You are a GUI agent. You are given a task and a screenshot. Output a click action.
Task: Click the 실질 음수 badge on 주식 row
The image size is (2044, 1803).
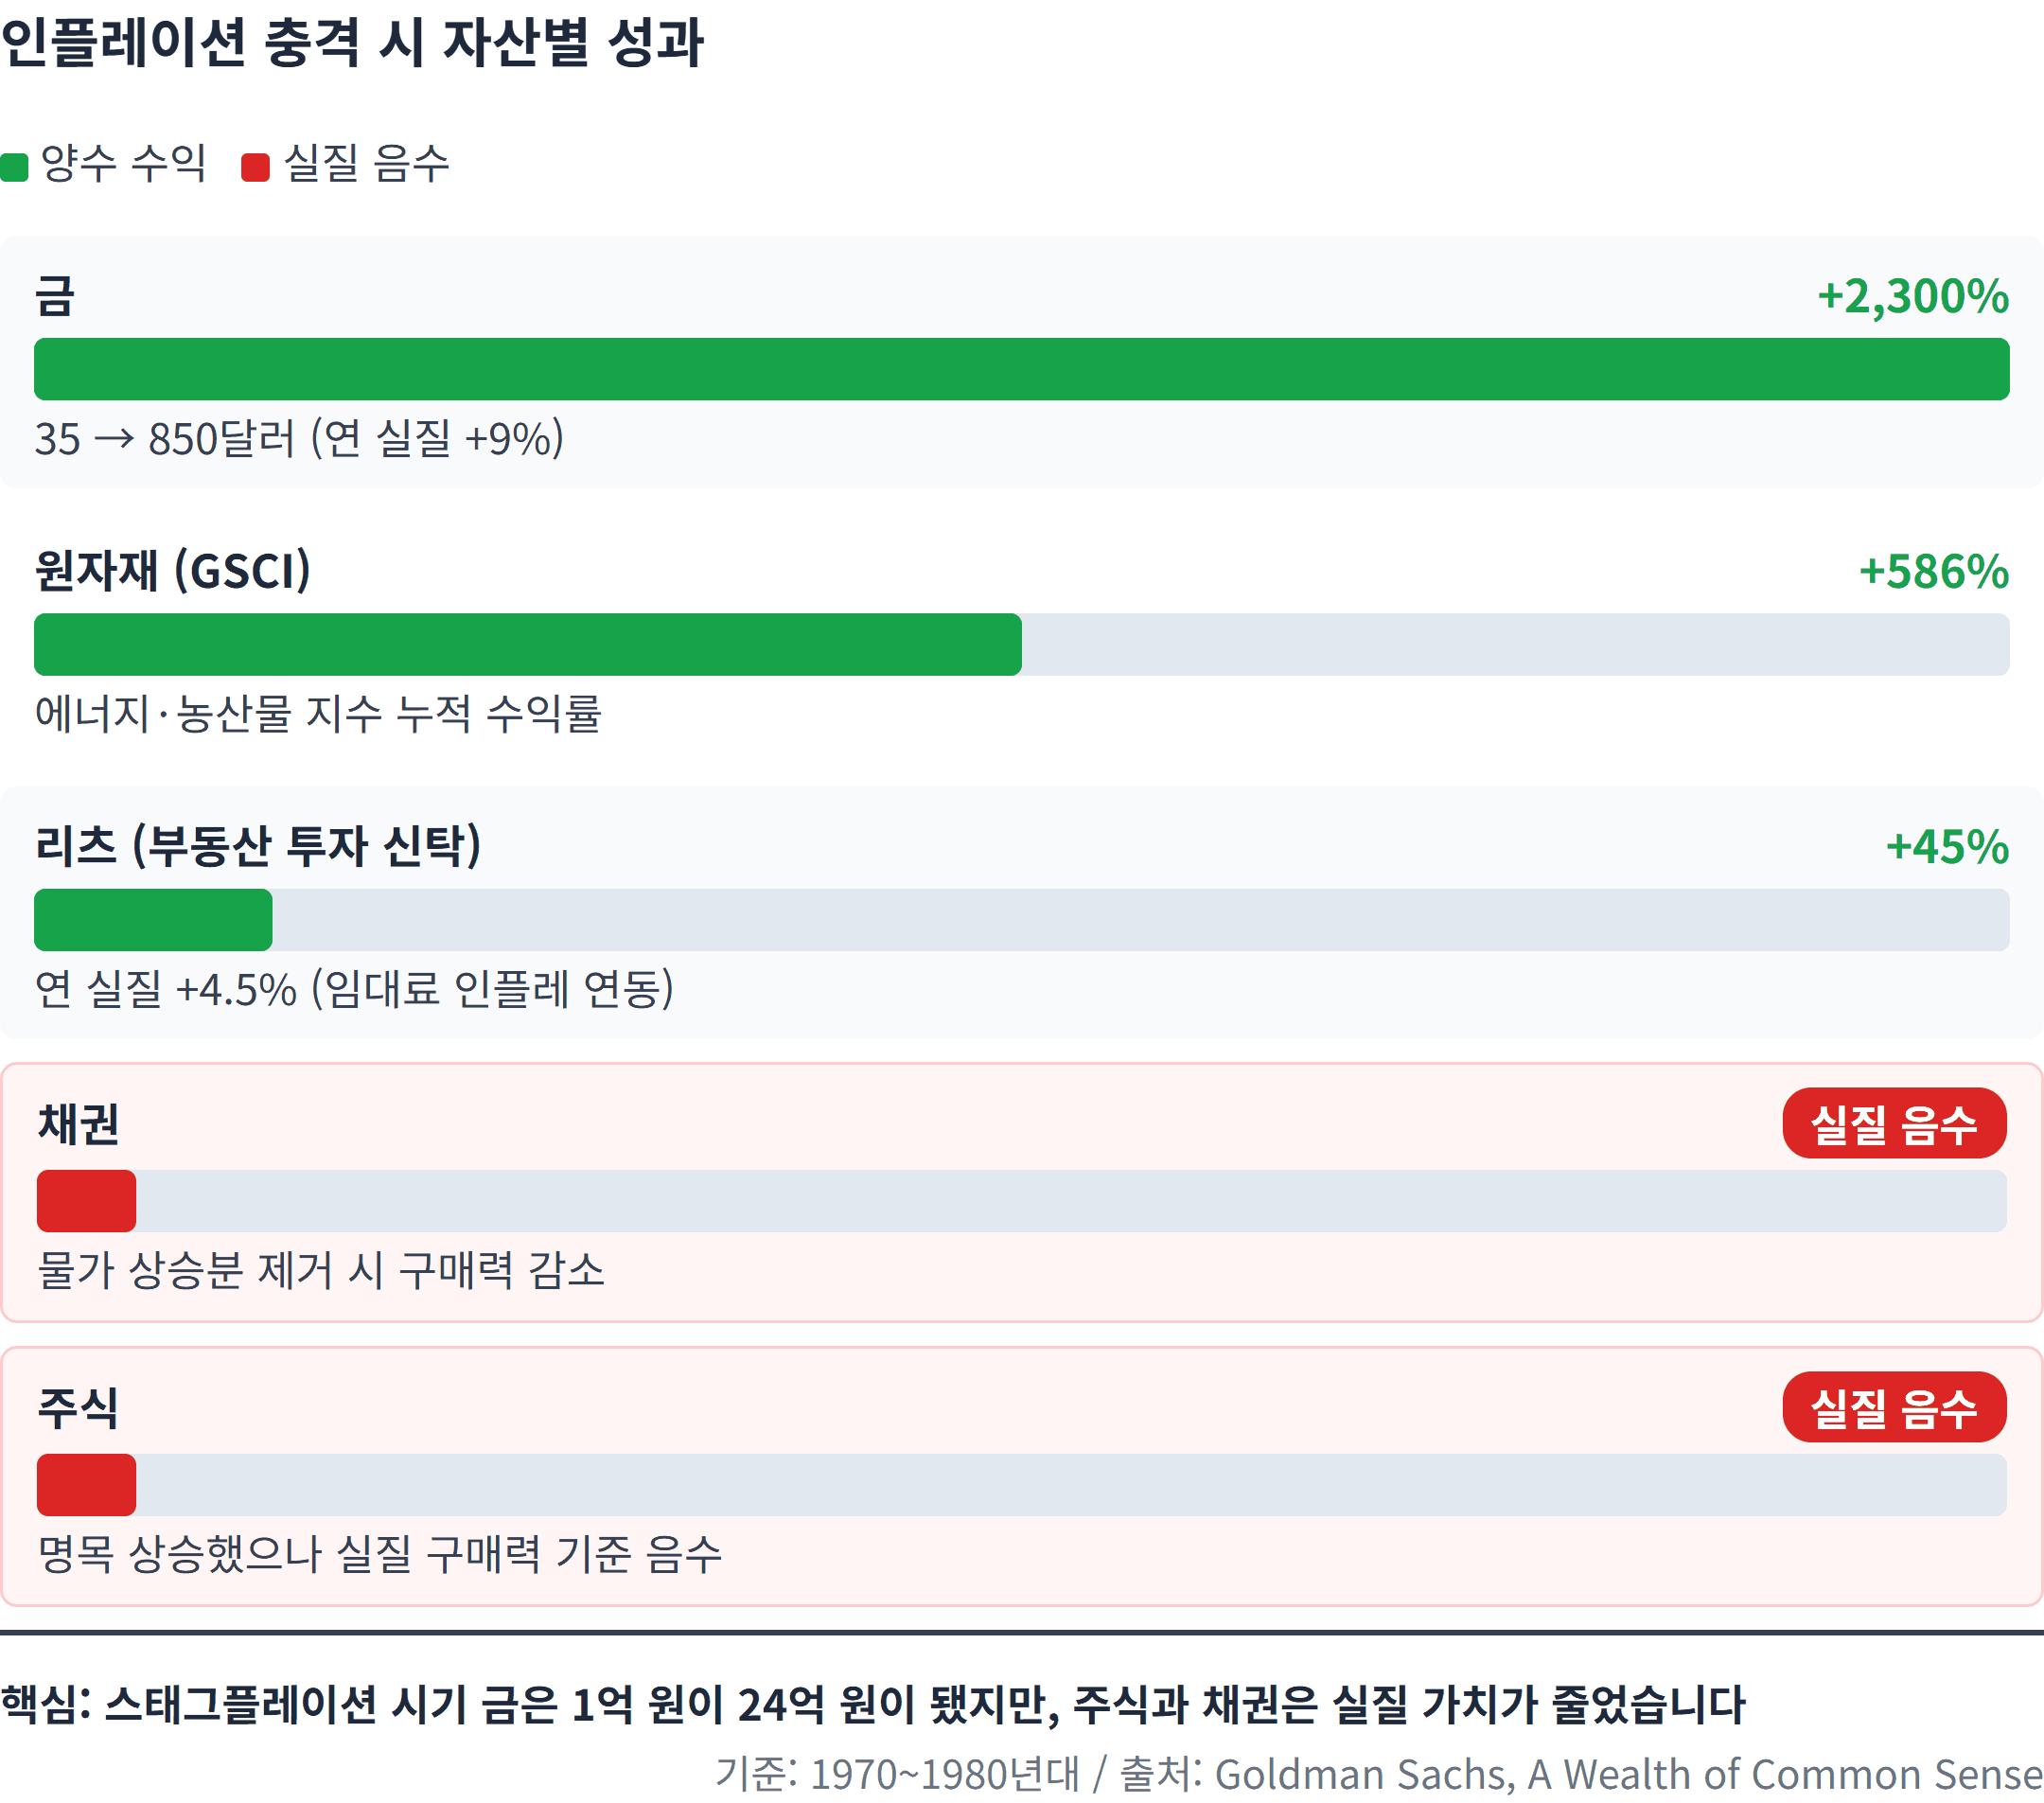pos(1894,1407)
